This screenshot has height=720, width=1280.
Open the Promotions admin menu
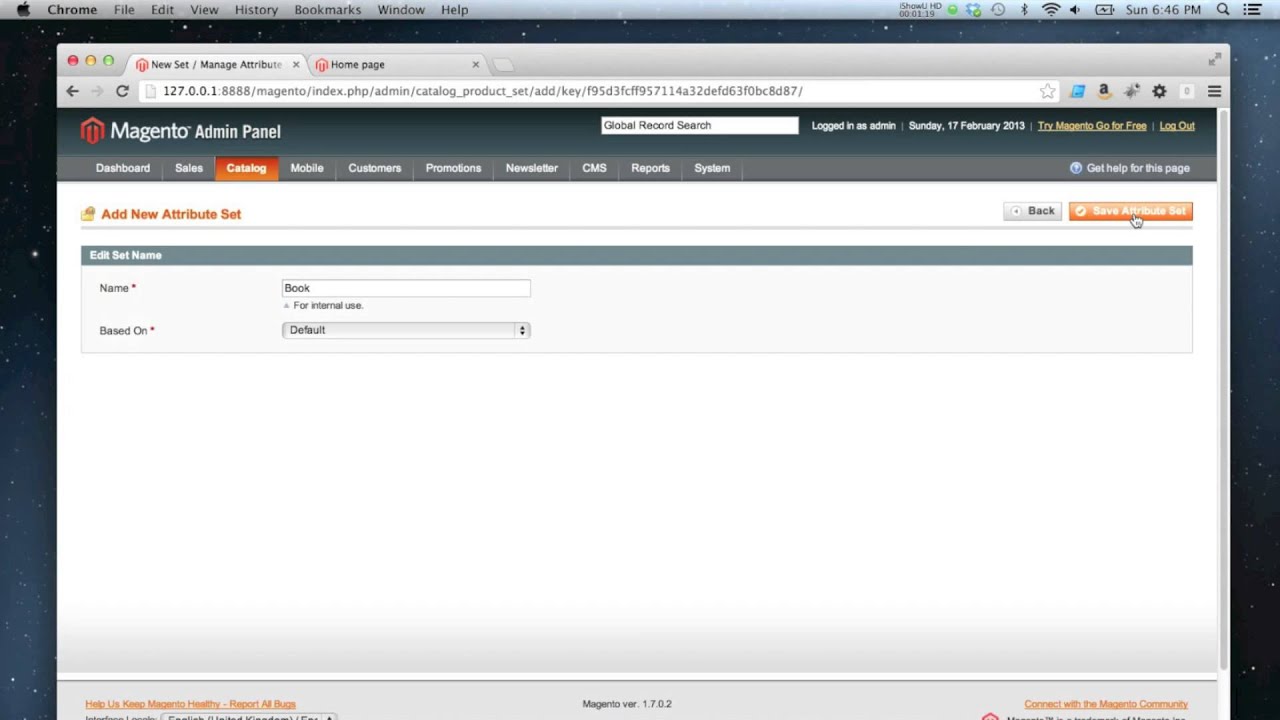tap(453, 168)
